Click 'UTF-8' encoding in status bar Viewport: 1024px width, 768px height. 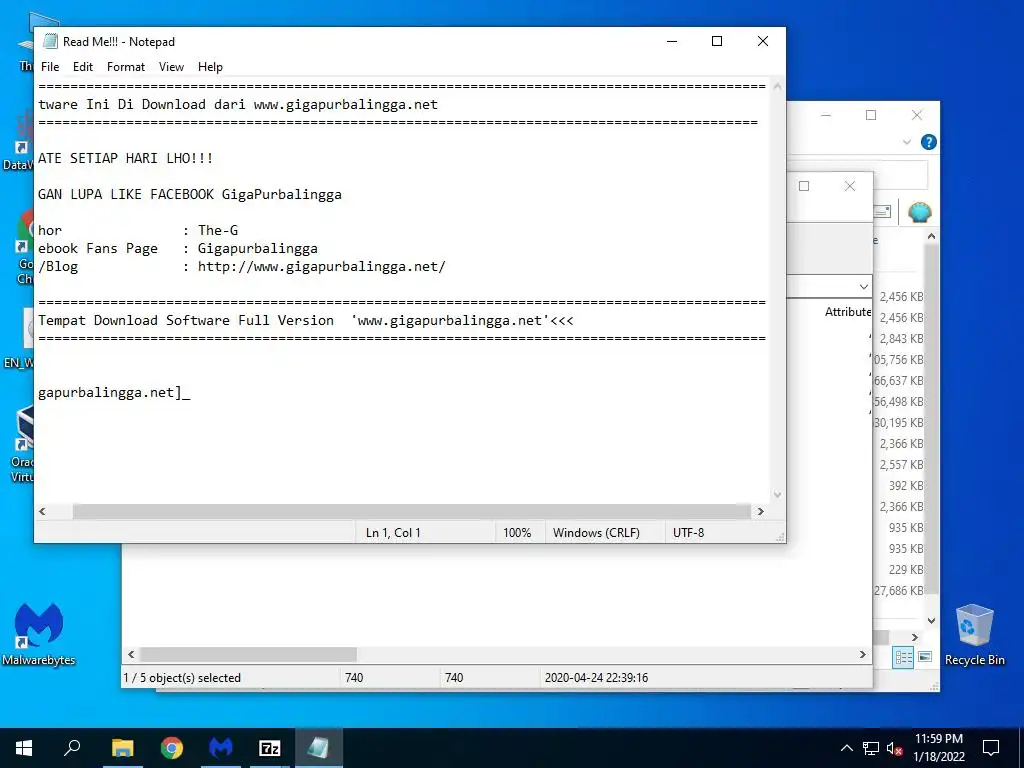688,533
